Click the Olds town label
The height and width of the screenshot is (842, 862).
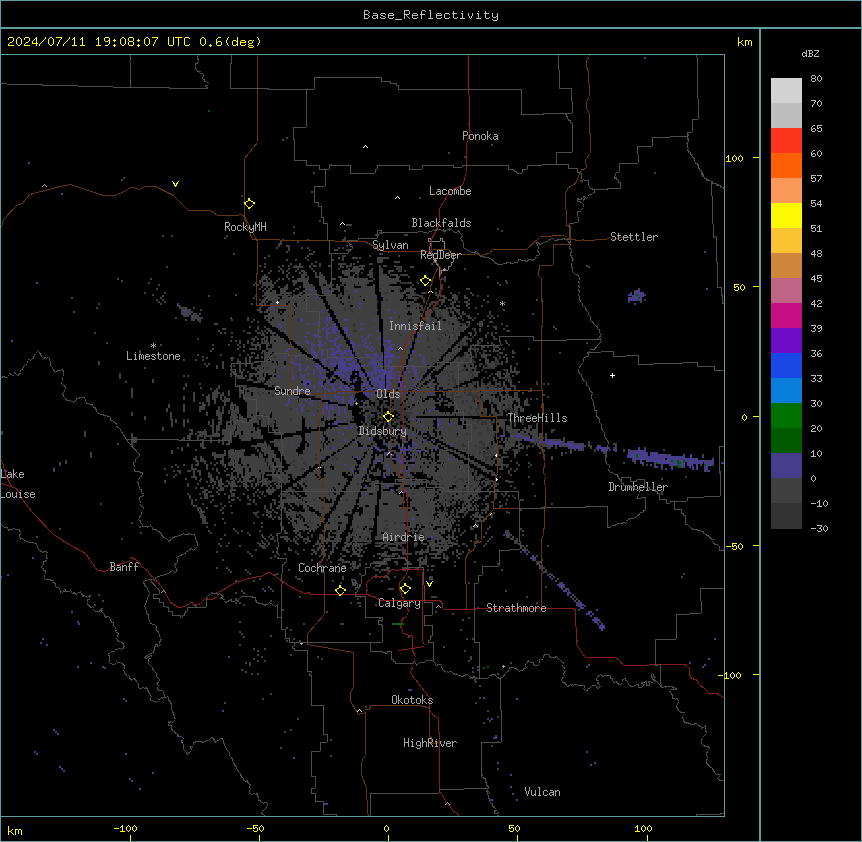pos(388,394)
